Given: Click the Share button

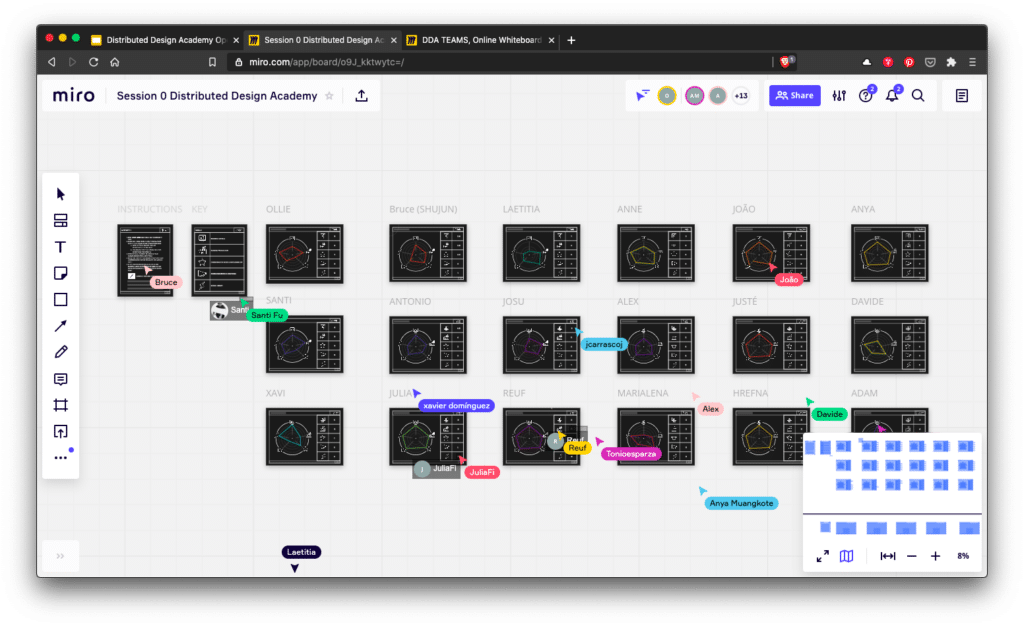Looking at the screenshot, I should tap(794, 96).
